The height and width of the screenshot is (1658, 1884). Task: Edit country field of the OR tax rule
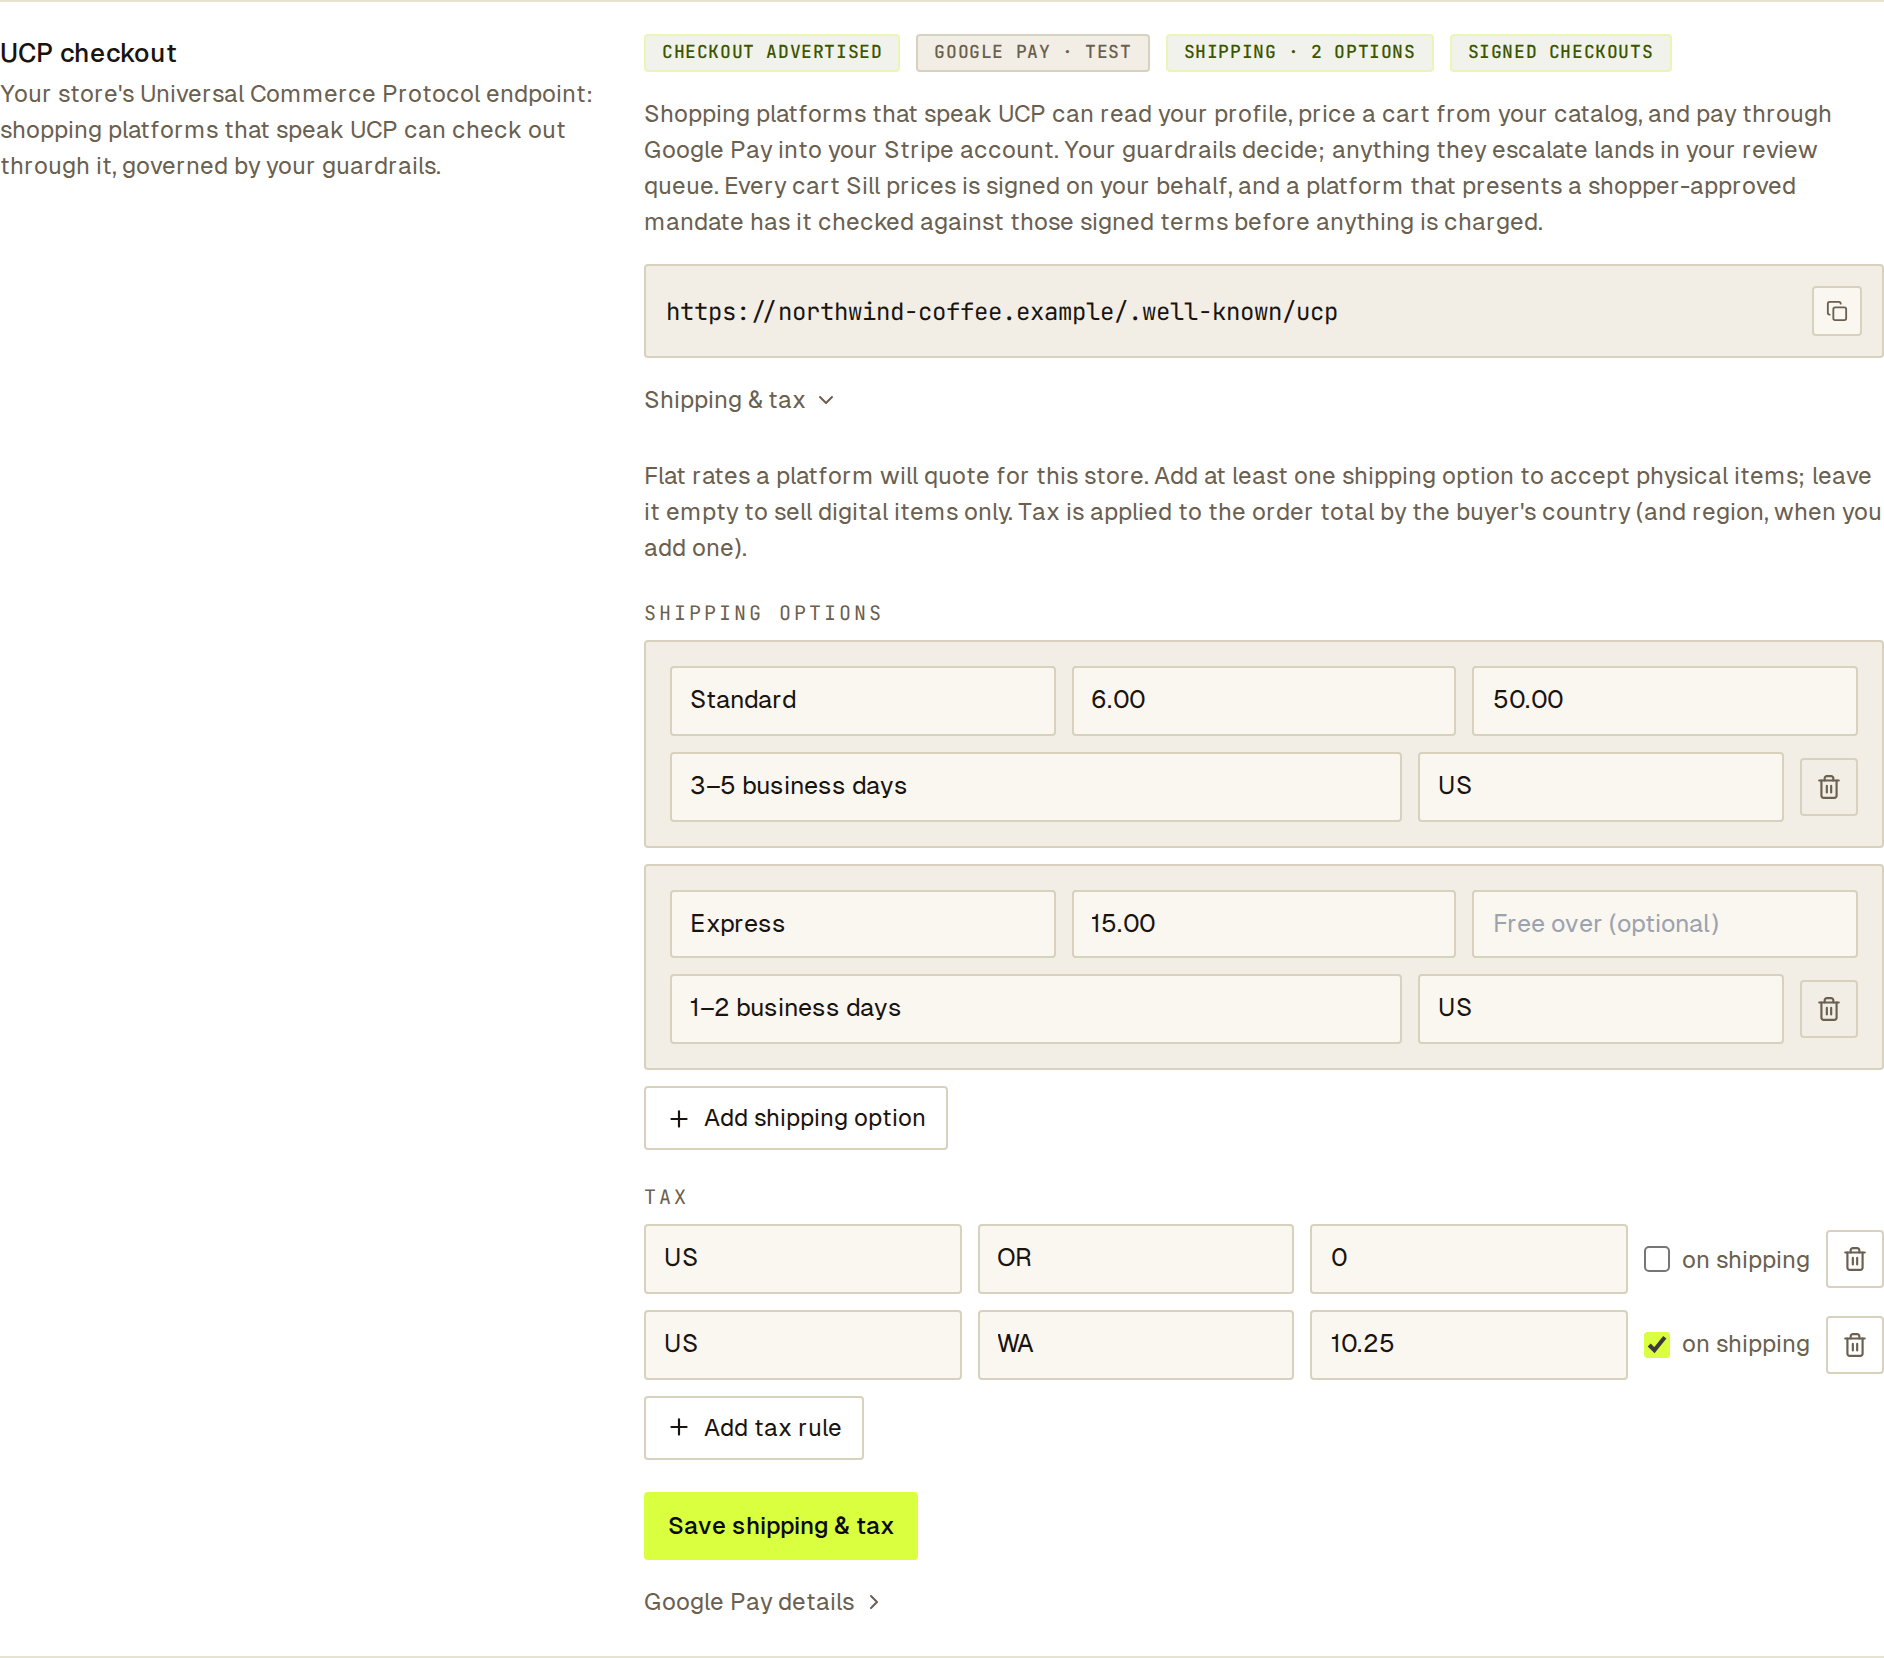tap(803, 1258)
